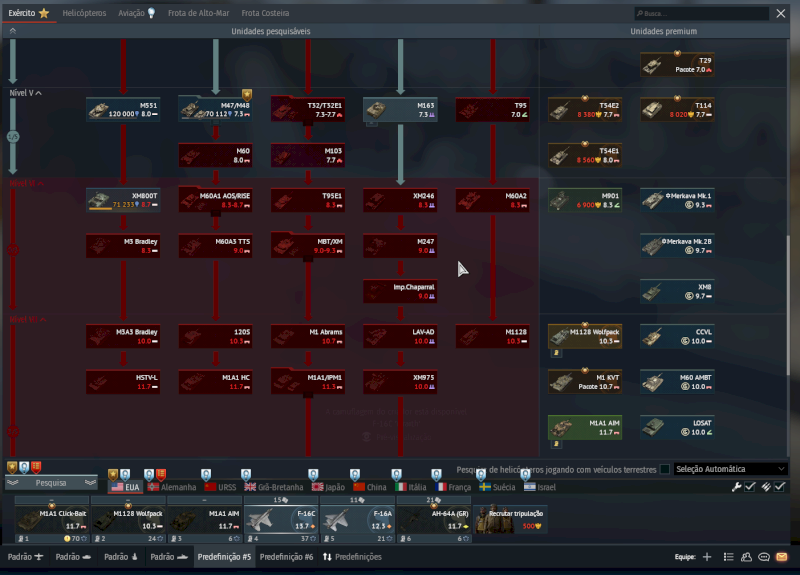Collapse the Unidades pesquisáveis header arrow
Viewport: 800px width, 575px height.
[x=13, y=32]
